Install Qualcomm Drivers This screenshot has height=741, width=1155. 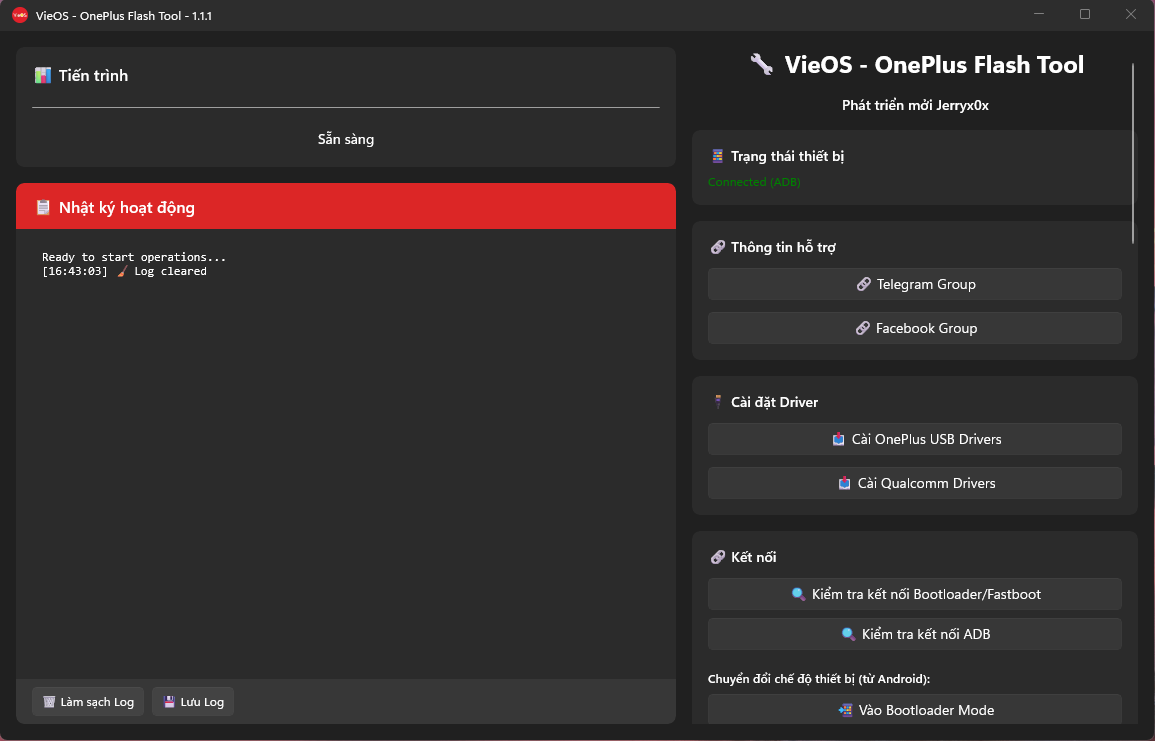(915, 483)
